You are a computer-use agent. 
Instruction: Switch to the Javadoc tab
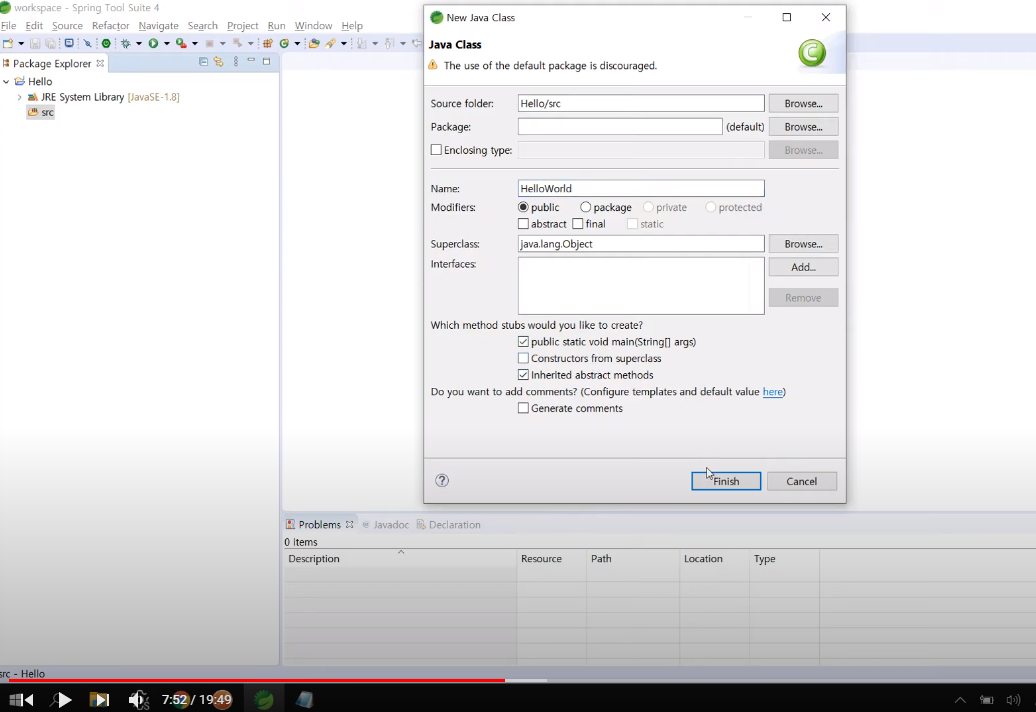[386, 524]
